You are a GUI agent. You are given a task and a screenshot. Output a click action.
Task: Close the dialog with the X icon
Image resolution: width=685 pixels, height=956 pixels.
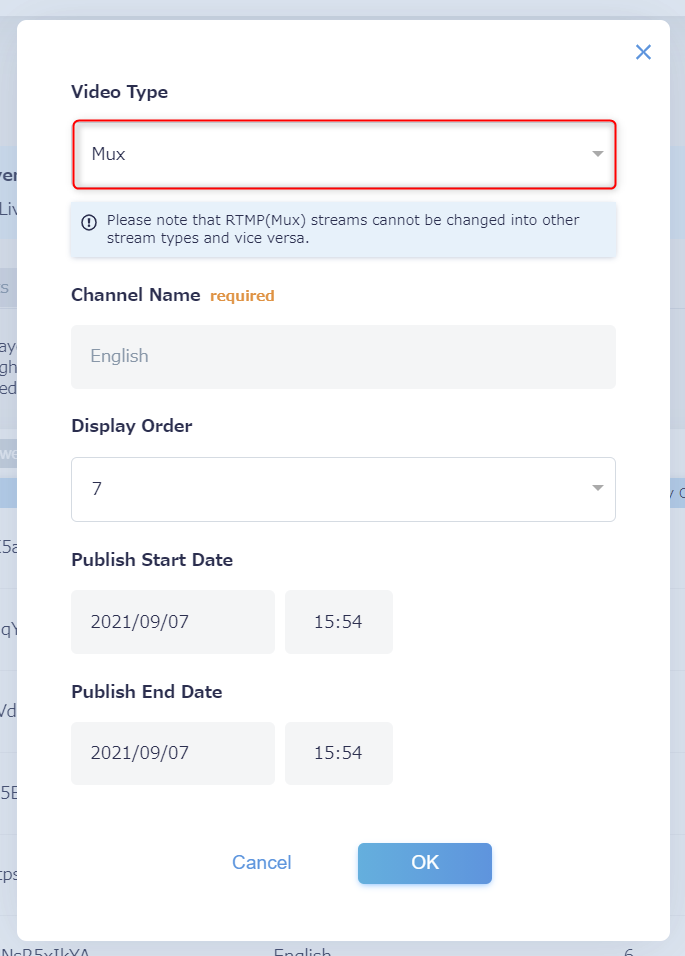pyautogui.click(x=643, y=52)
